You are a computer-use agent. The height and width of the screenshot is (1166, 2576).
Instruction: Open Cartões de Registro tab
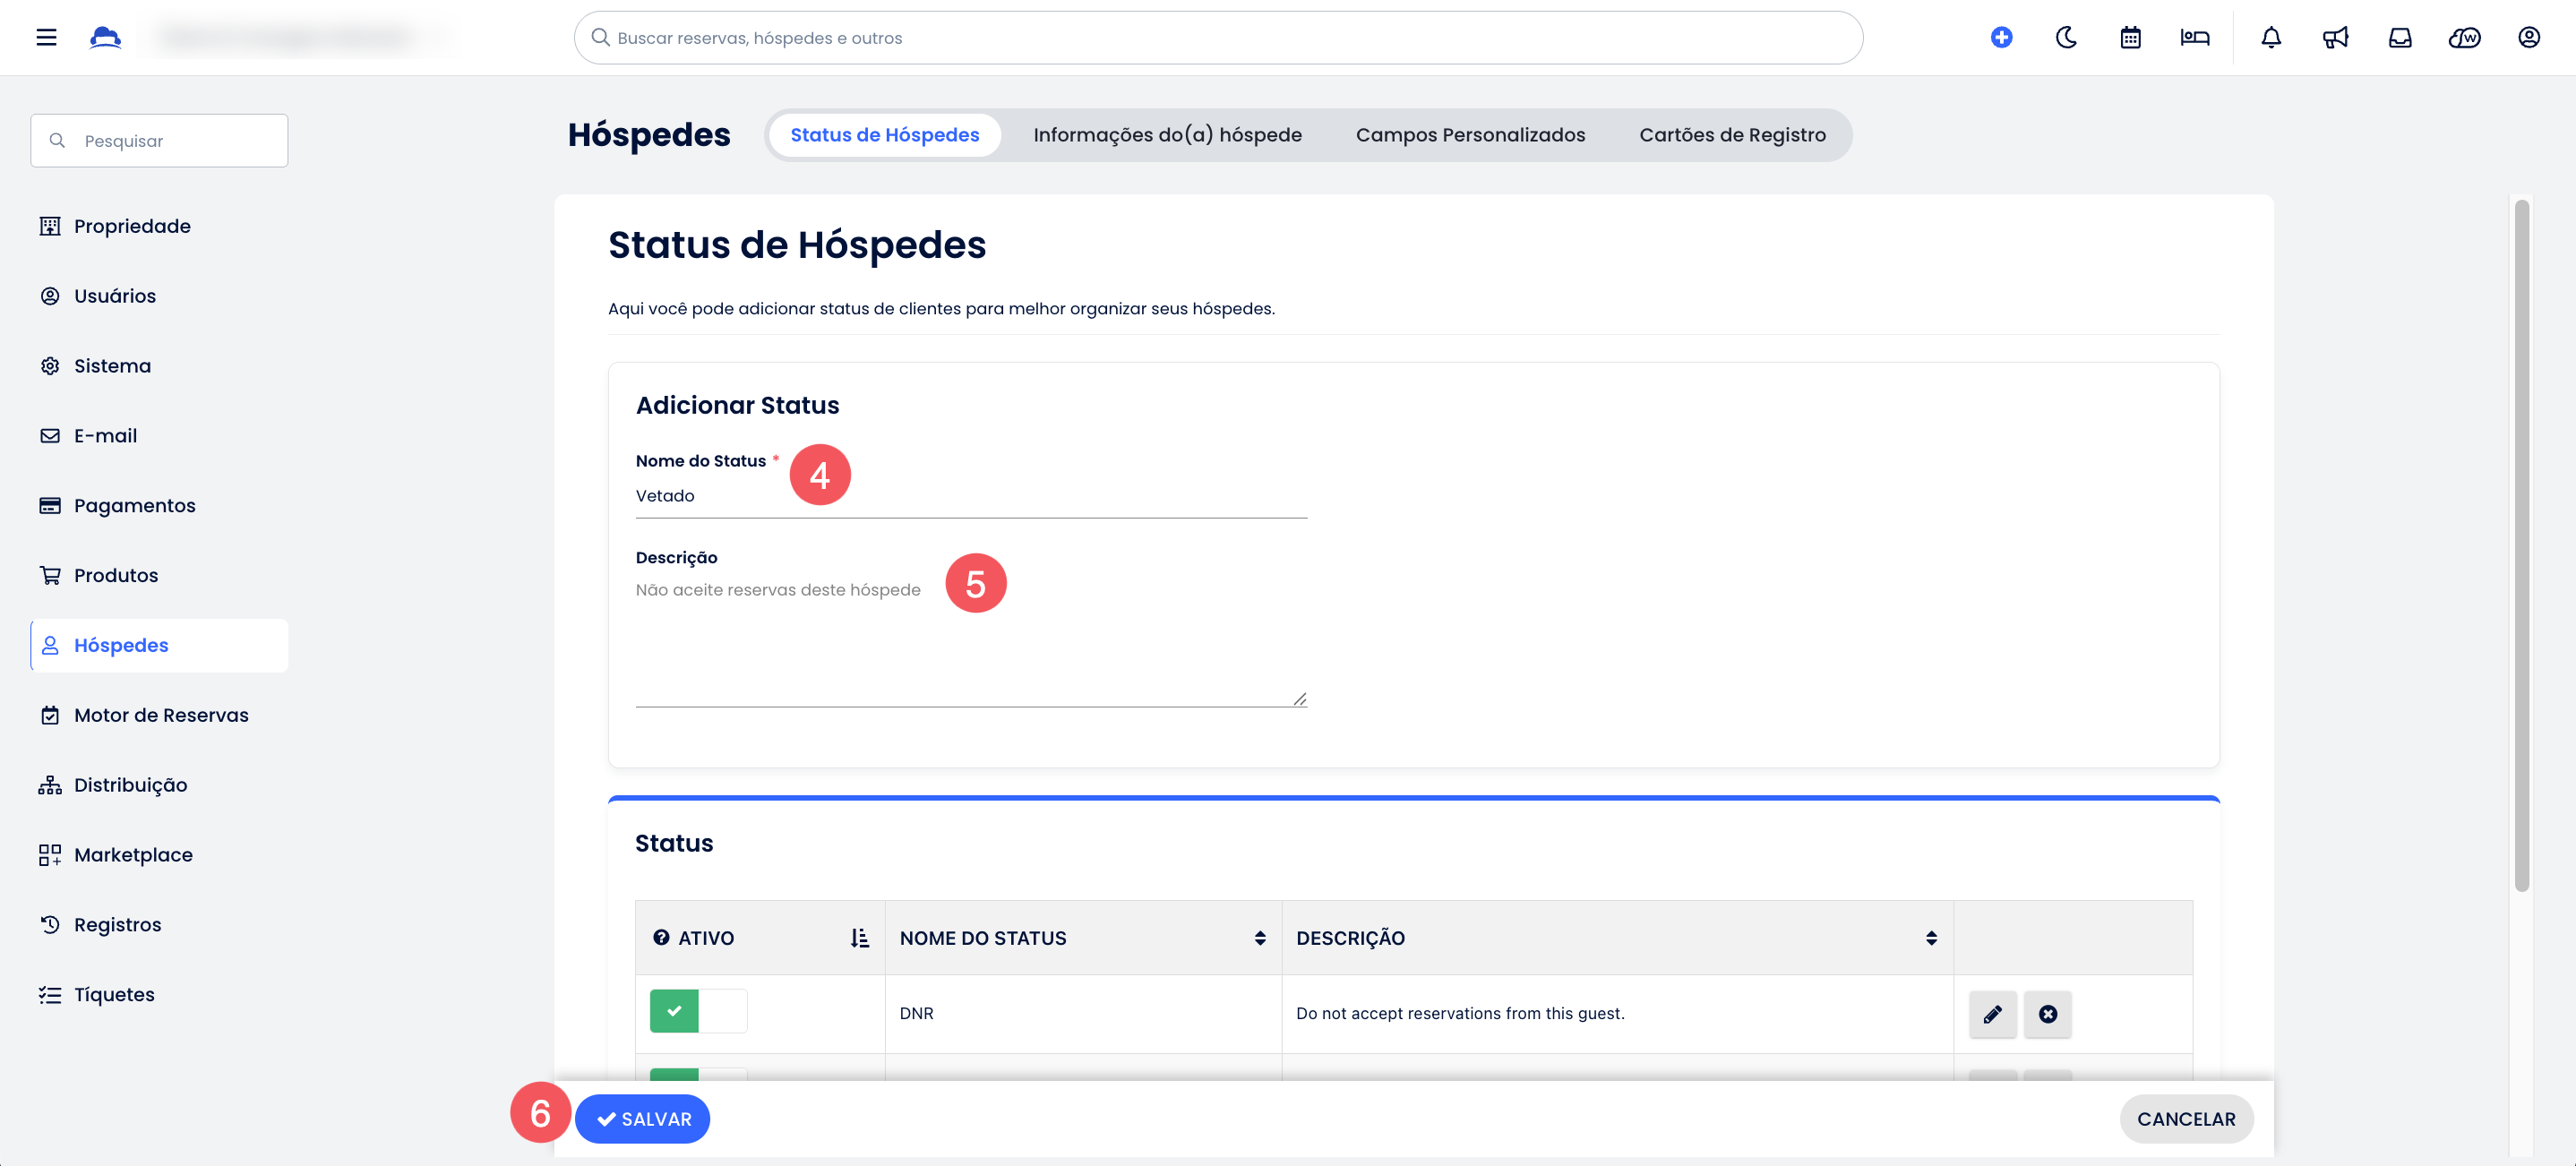coord(1732,135)
